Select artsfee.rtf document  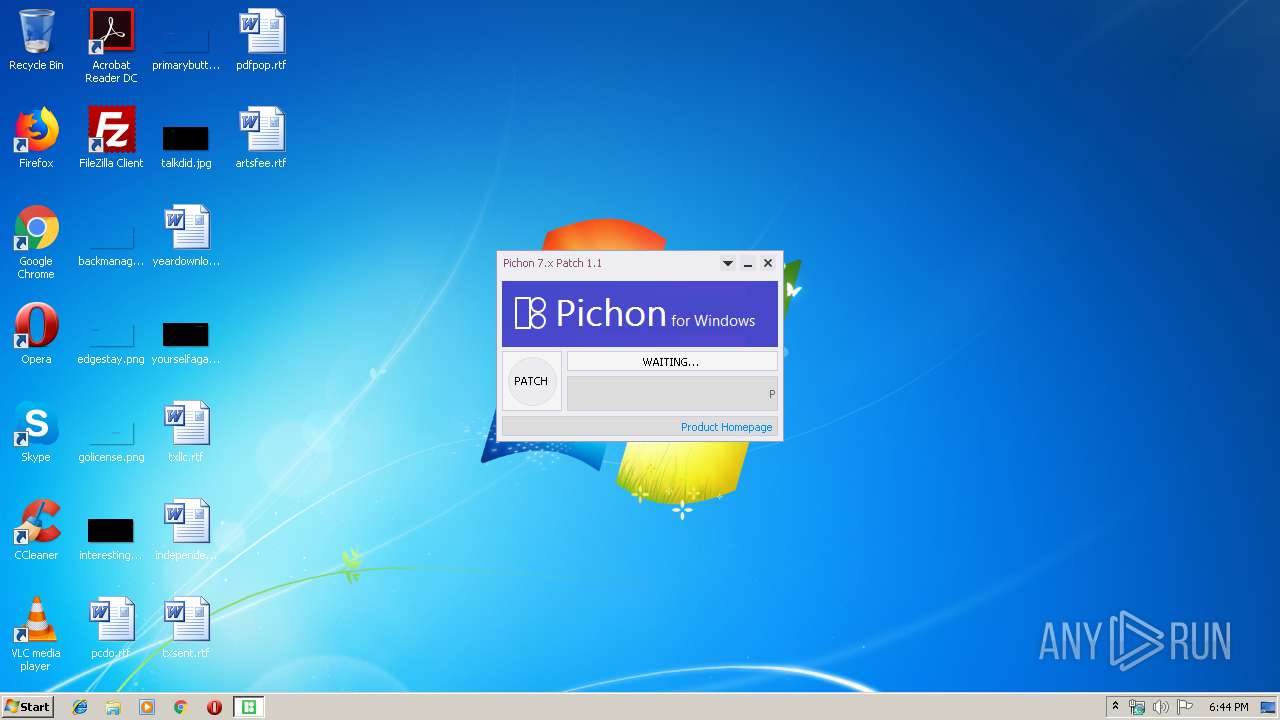[x=261, y=138]
